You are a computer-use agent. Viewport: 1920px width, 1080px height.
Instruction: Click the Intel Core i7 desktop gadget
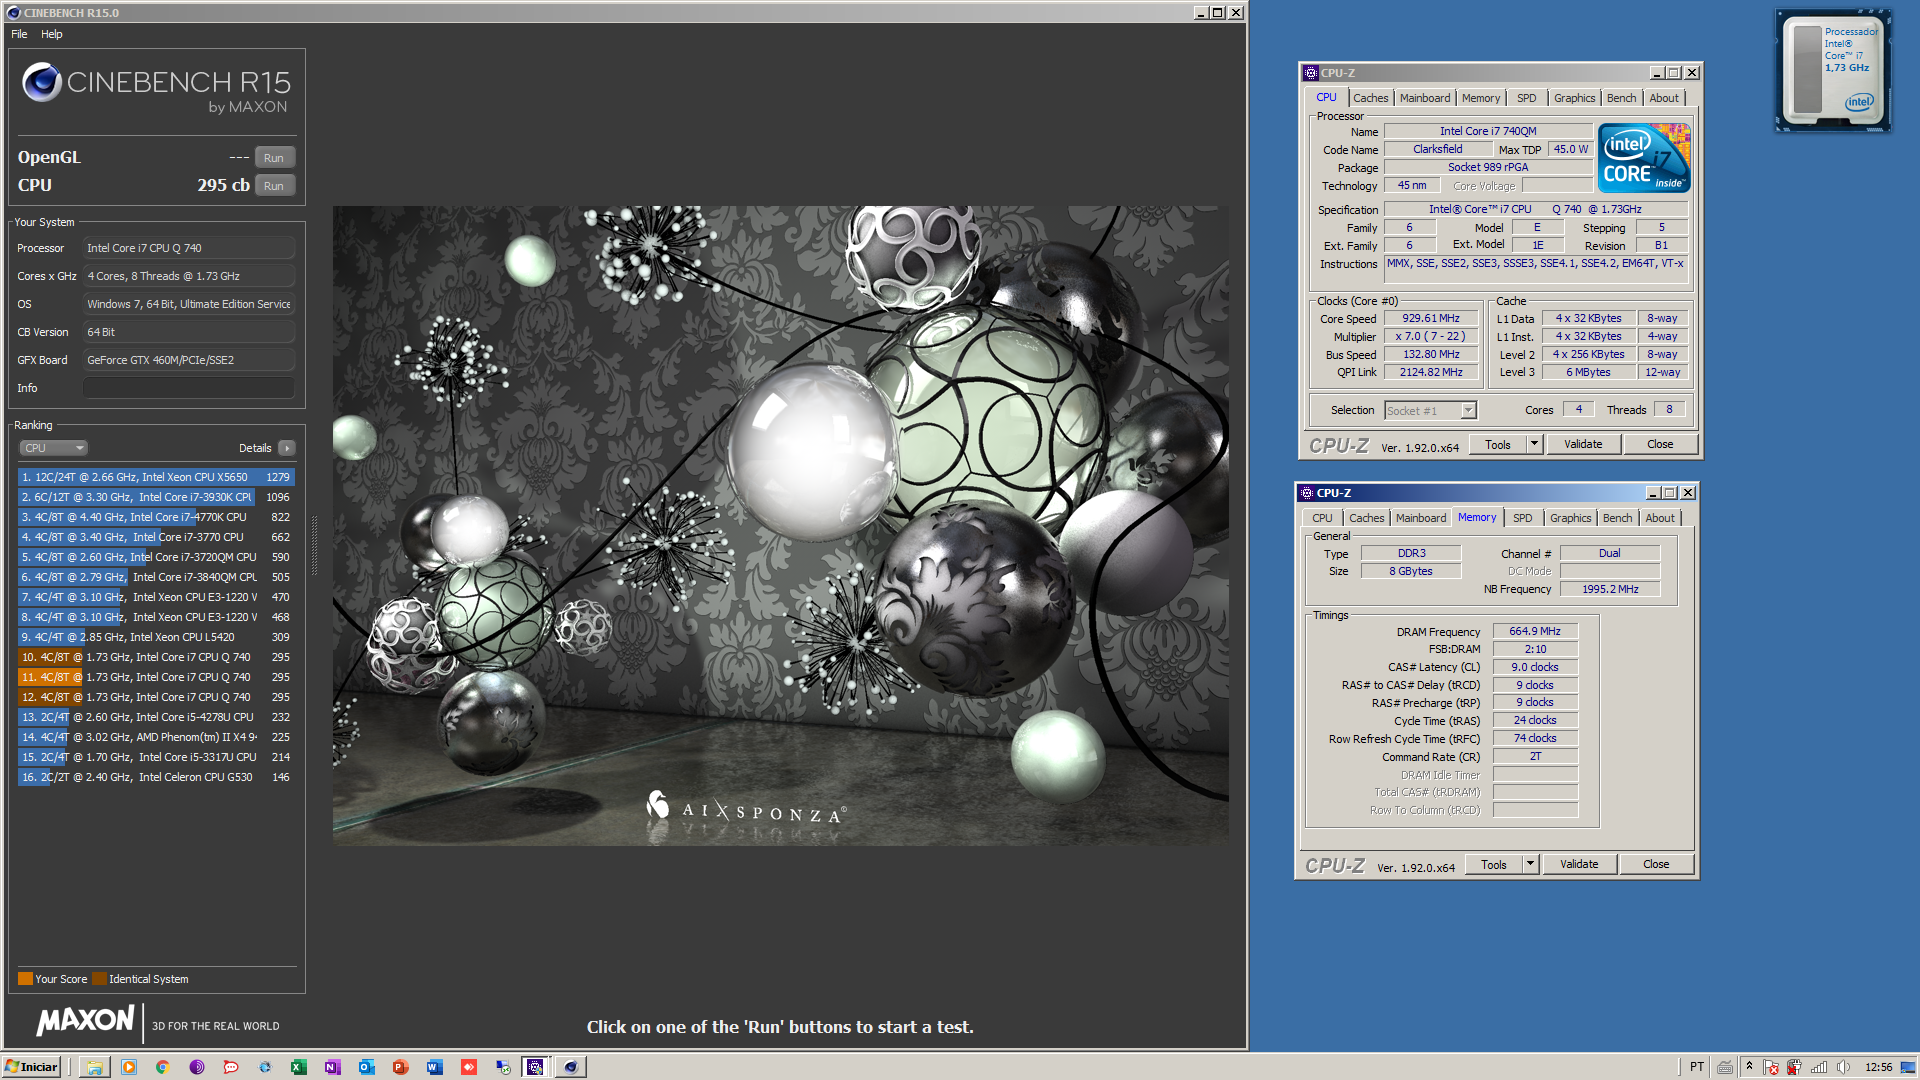(1833, 70)
